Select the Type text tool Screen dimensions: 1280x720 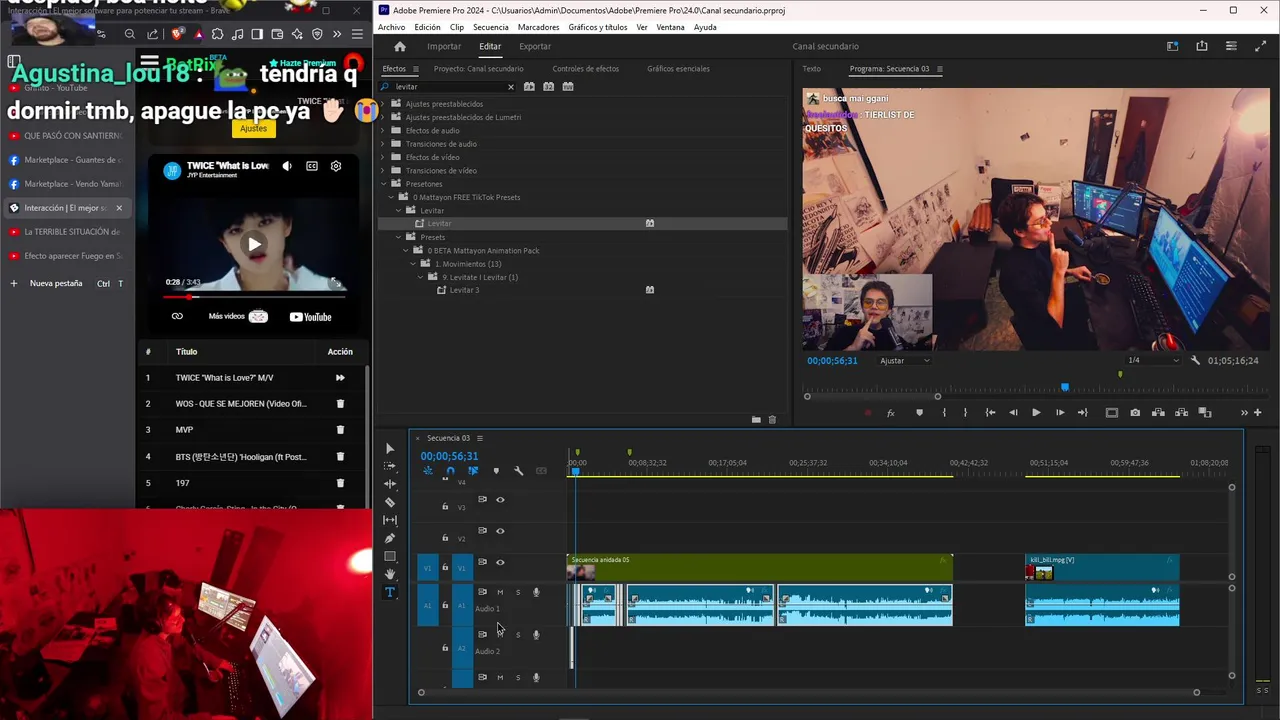[x=390, y=592]
